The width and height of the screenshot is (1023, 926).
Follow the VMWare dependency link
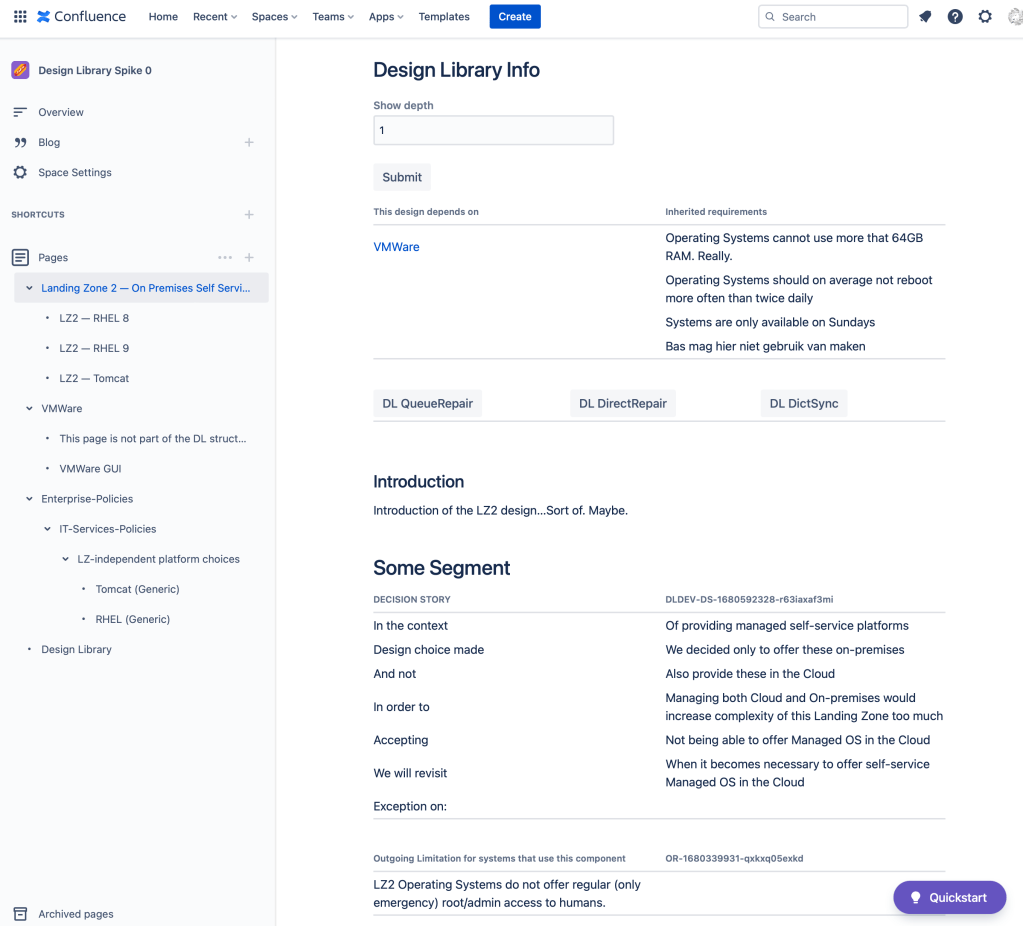tap(396, 247)
